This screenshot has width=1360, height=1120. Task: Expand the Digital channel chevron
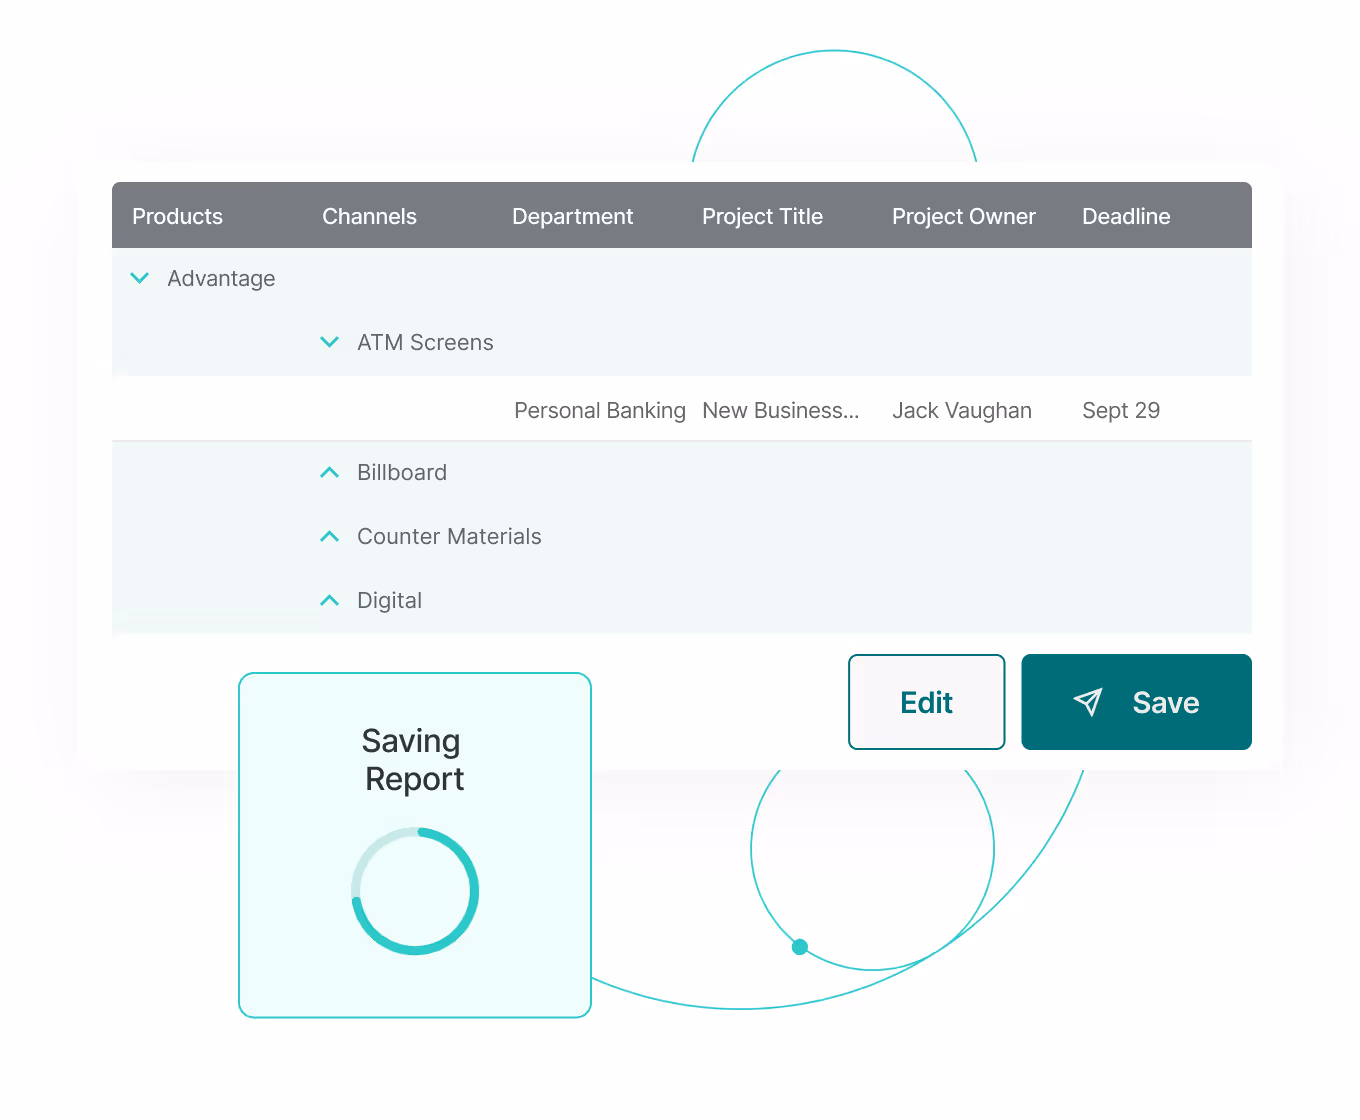(329, 600)
